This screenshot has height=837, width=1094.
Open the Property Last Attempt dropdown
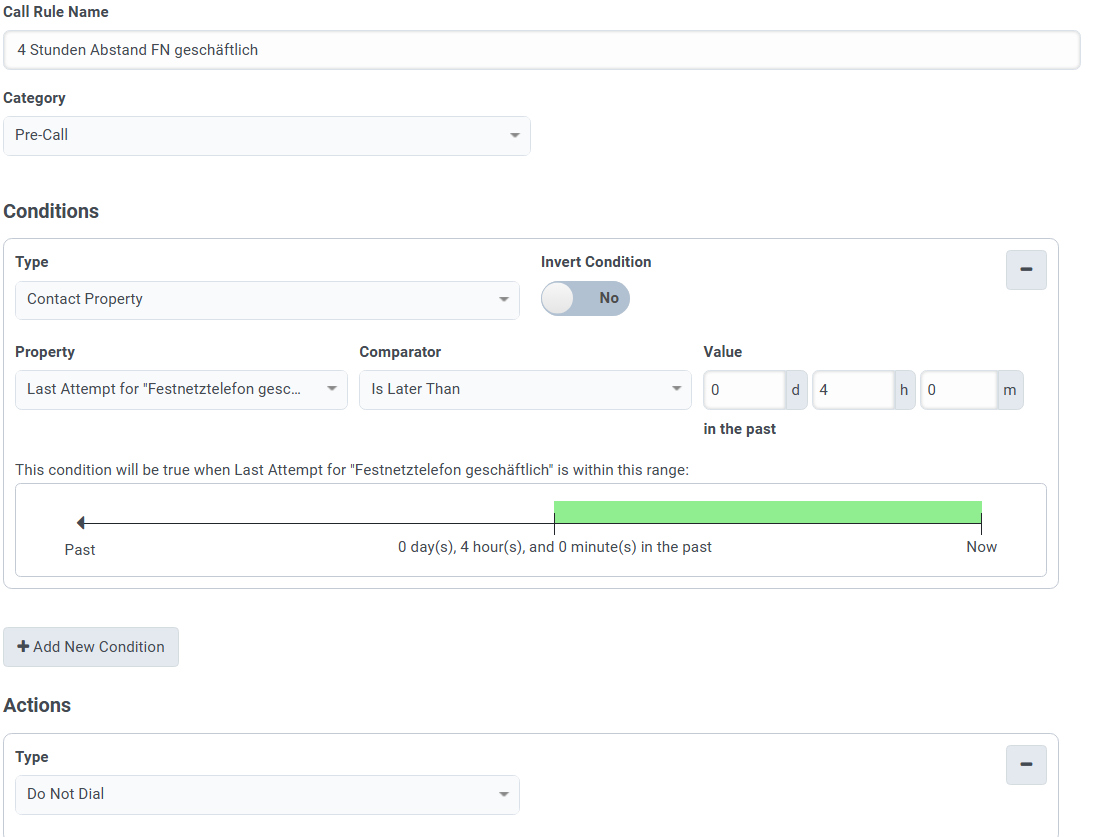(x=181, y=389)
